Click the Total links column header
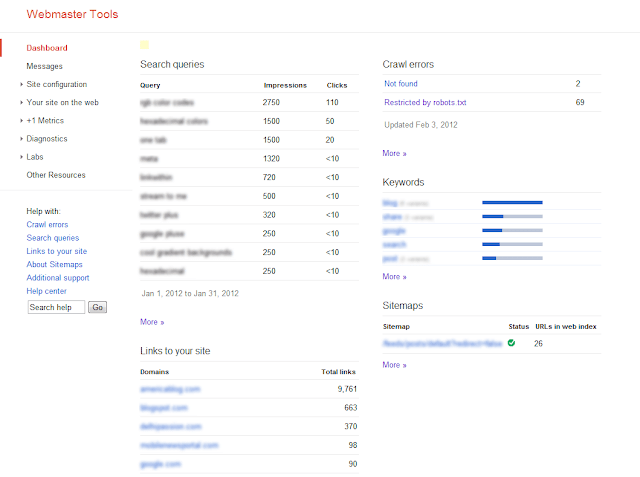The image size is (640, 477). 338,372
